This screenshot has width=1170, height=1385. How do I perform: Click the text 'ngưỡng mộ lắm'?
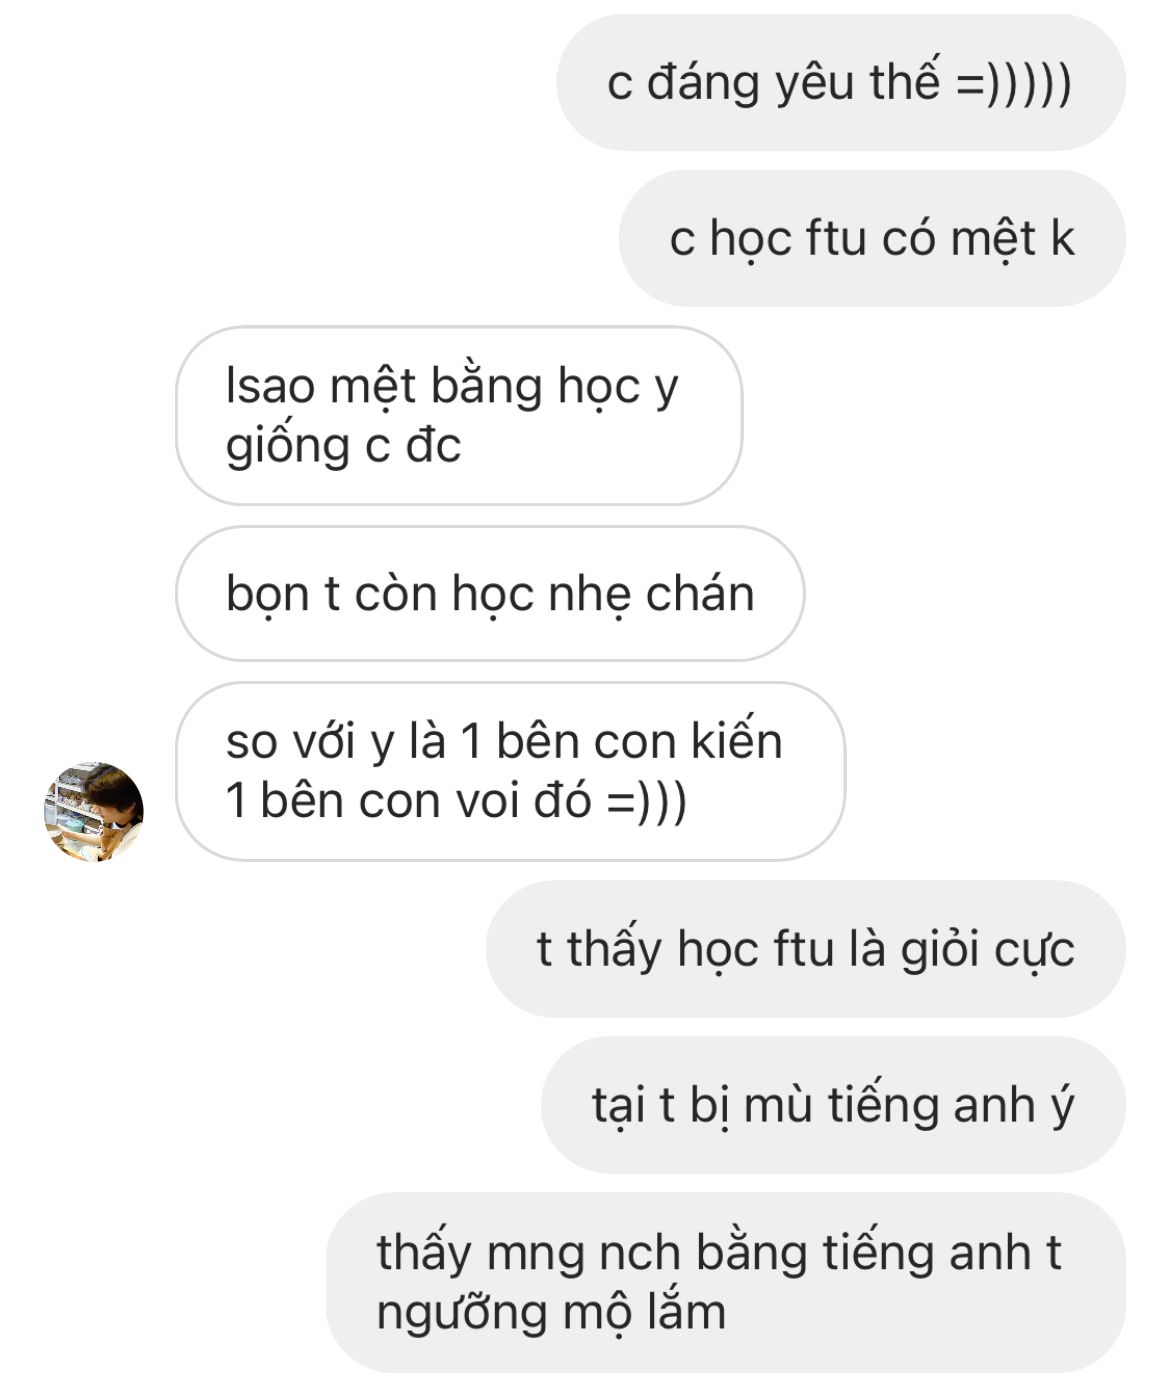coord(551,1313)
